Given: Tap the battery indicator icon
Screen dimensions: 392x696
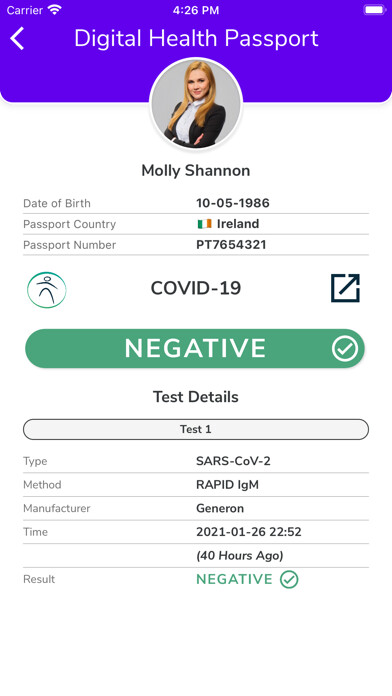Looking at the screenshot, I should (x=375, y=10).
